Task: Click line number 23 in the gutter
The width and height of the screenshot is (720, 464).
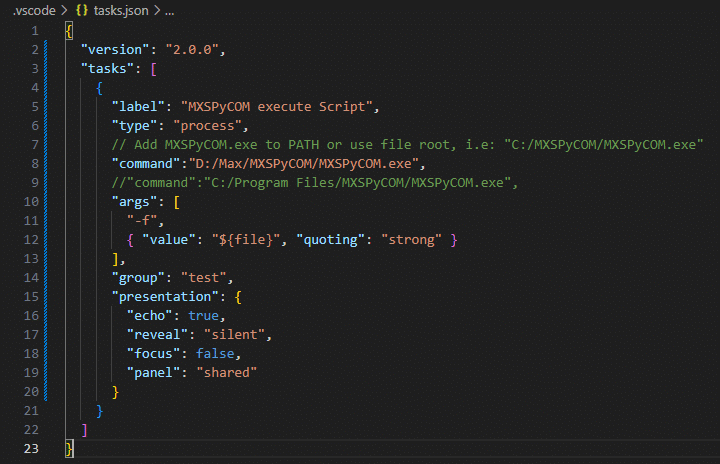Action: (x=31, y=448)
